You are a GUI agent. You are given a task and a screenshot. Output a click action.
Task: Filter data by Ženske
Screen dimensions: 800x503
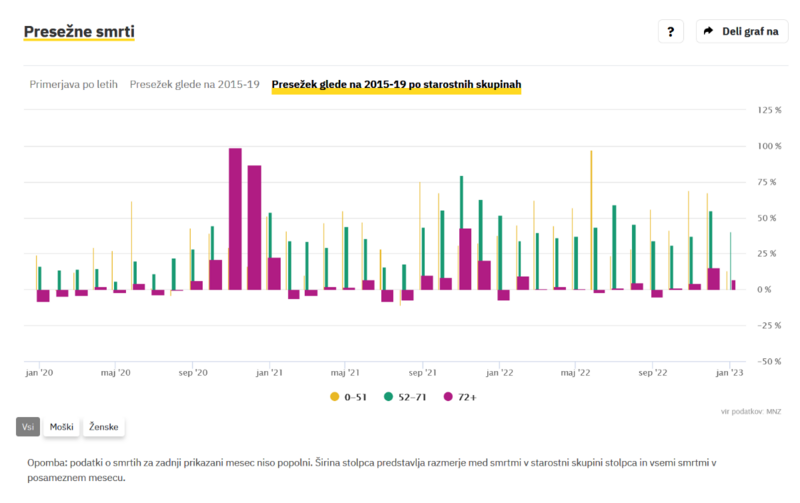104,427
